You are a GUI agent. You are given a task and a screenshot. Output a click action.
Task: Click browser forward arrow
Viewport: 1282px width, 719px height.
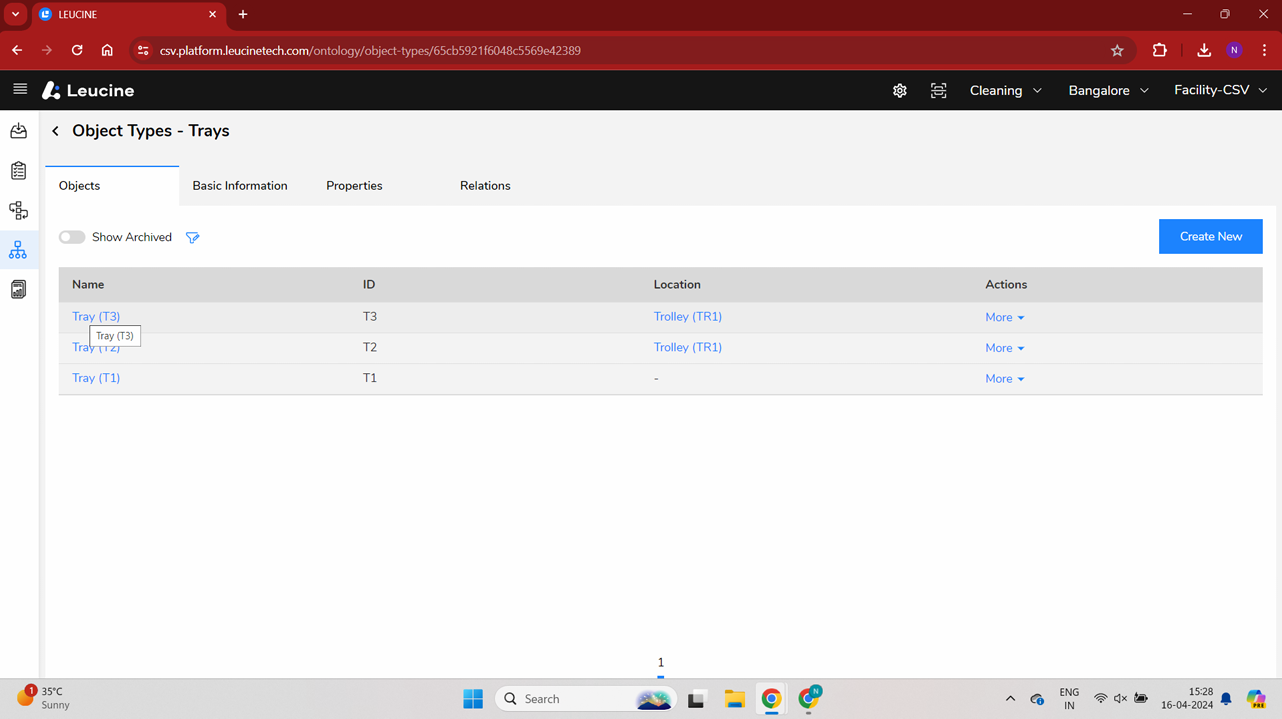point(47,50)
